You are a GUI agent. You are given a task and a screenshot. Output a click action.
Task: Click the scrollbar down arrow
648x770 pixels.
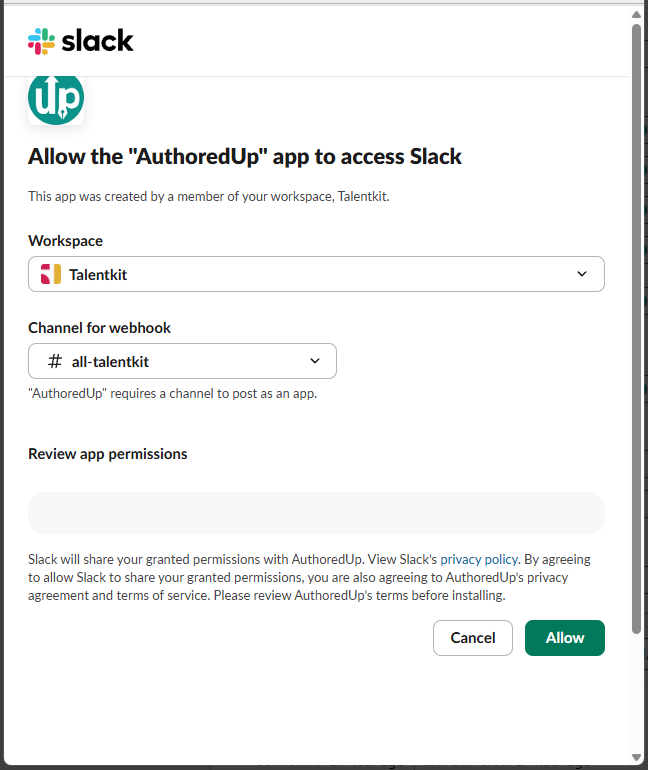click(636, 757)
